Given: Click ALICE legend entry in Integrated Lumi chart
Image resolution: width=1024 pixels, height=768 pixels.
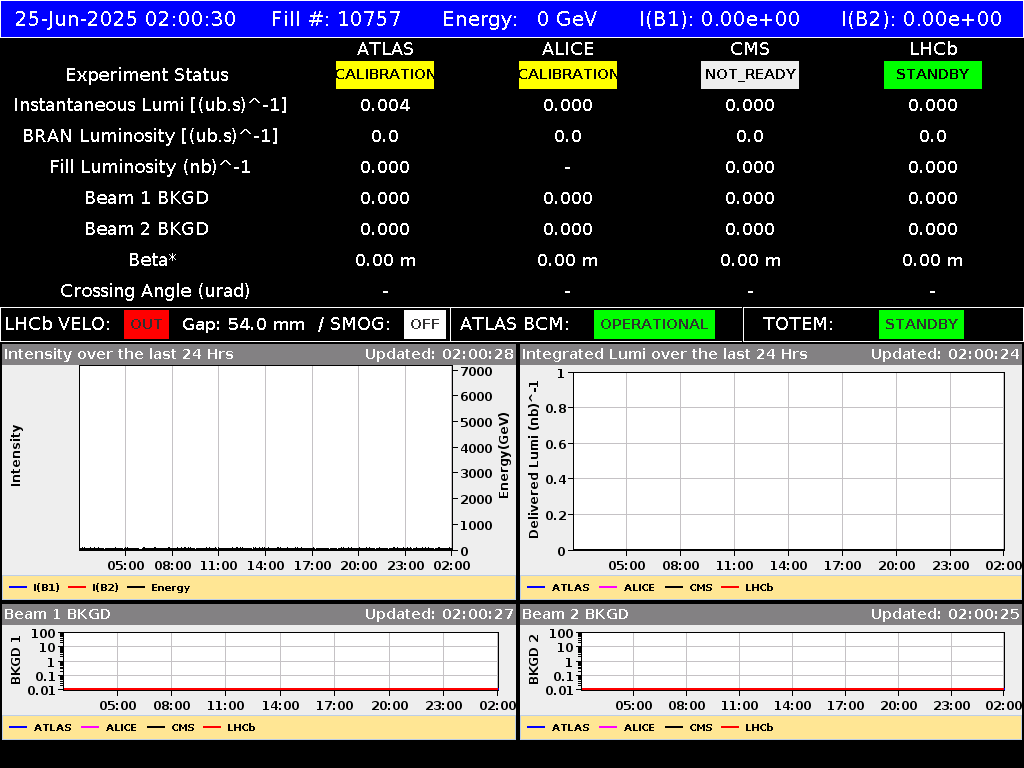Looking at the screenshot, I should tap(626, 588).
